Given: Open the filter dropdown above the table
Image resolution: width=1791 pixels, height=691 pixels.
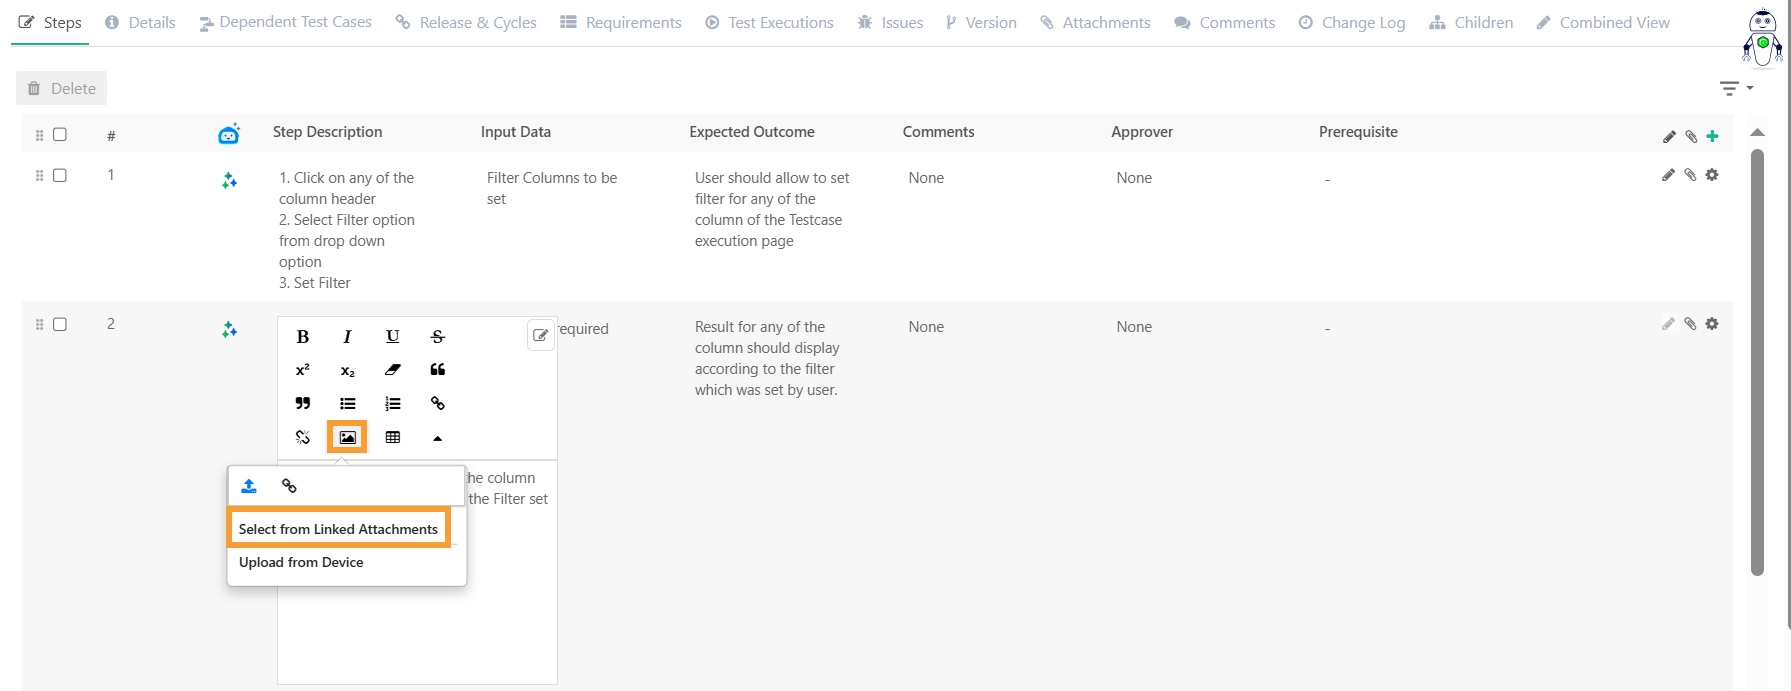Looking at the screenshot, I should point(1735,89).
